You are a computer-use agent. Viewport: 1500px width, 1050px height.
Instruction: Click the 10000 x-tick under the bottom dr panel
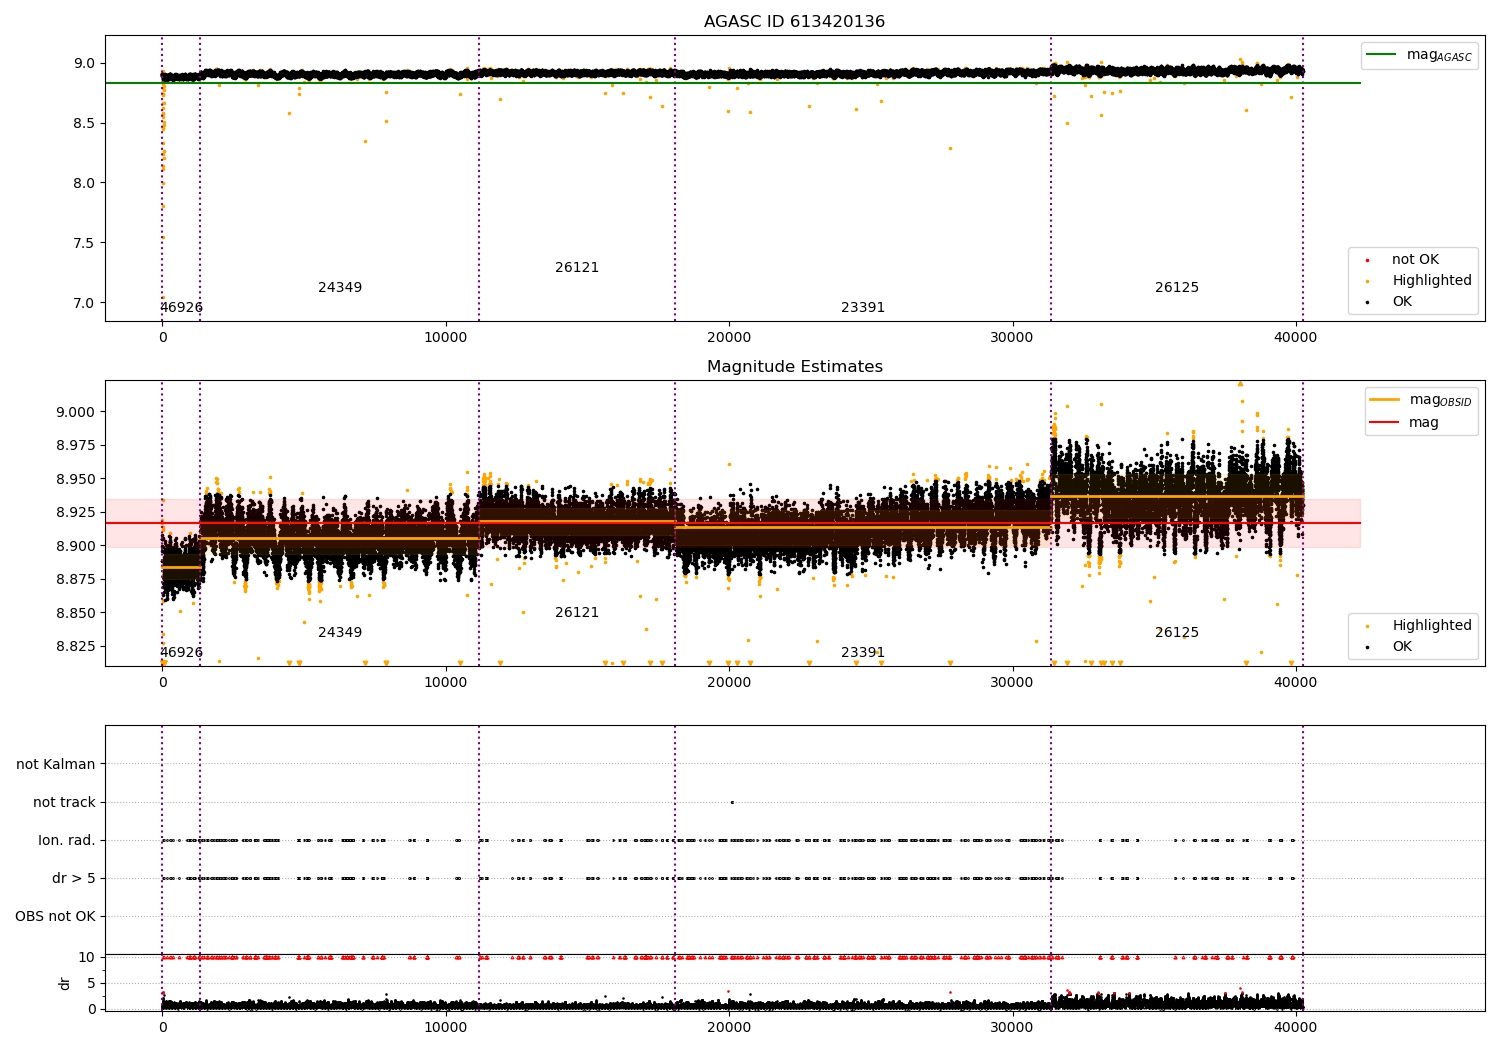click(445, 1027)
